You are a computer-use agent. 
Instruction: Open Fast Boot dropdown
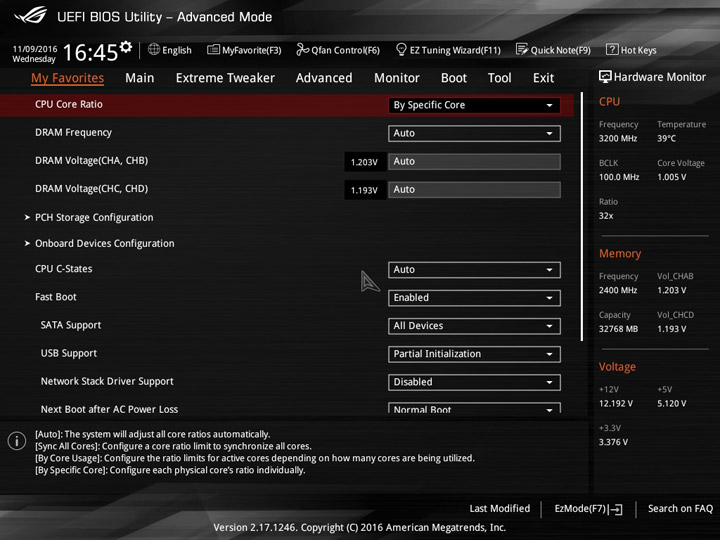pyautogui.click(x=474, y=298)
